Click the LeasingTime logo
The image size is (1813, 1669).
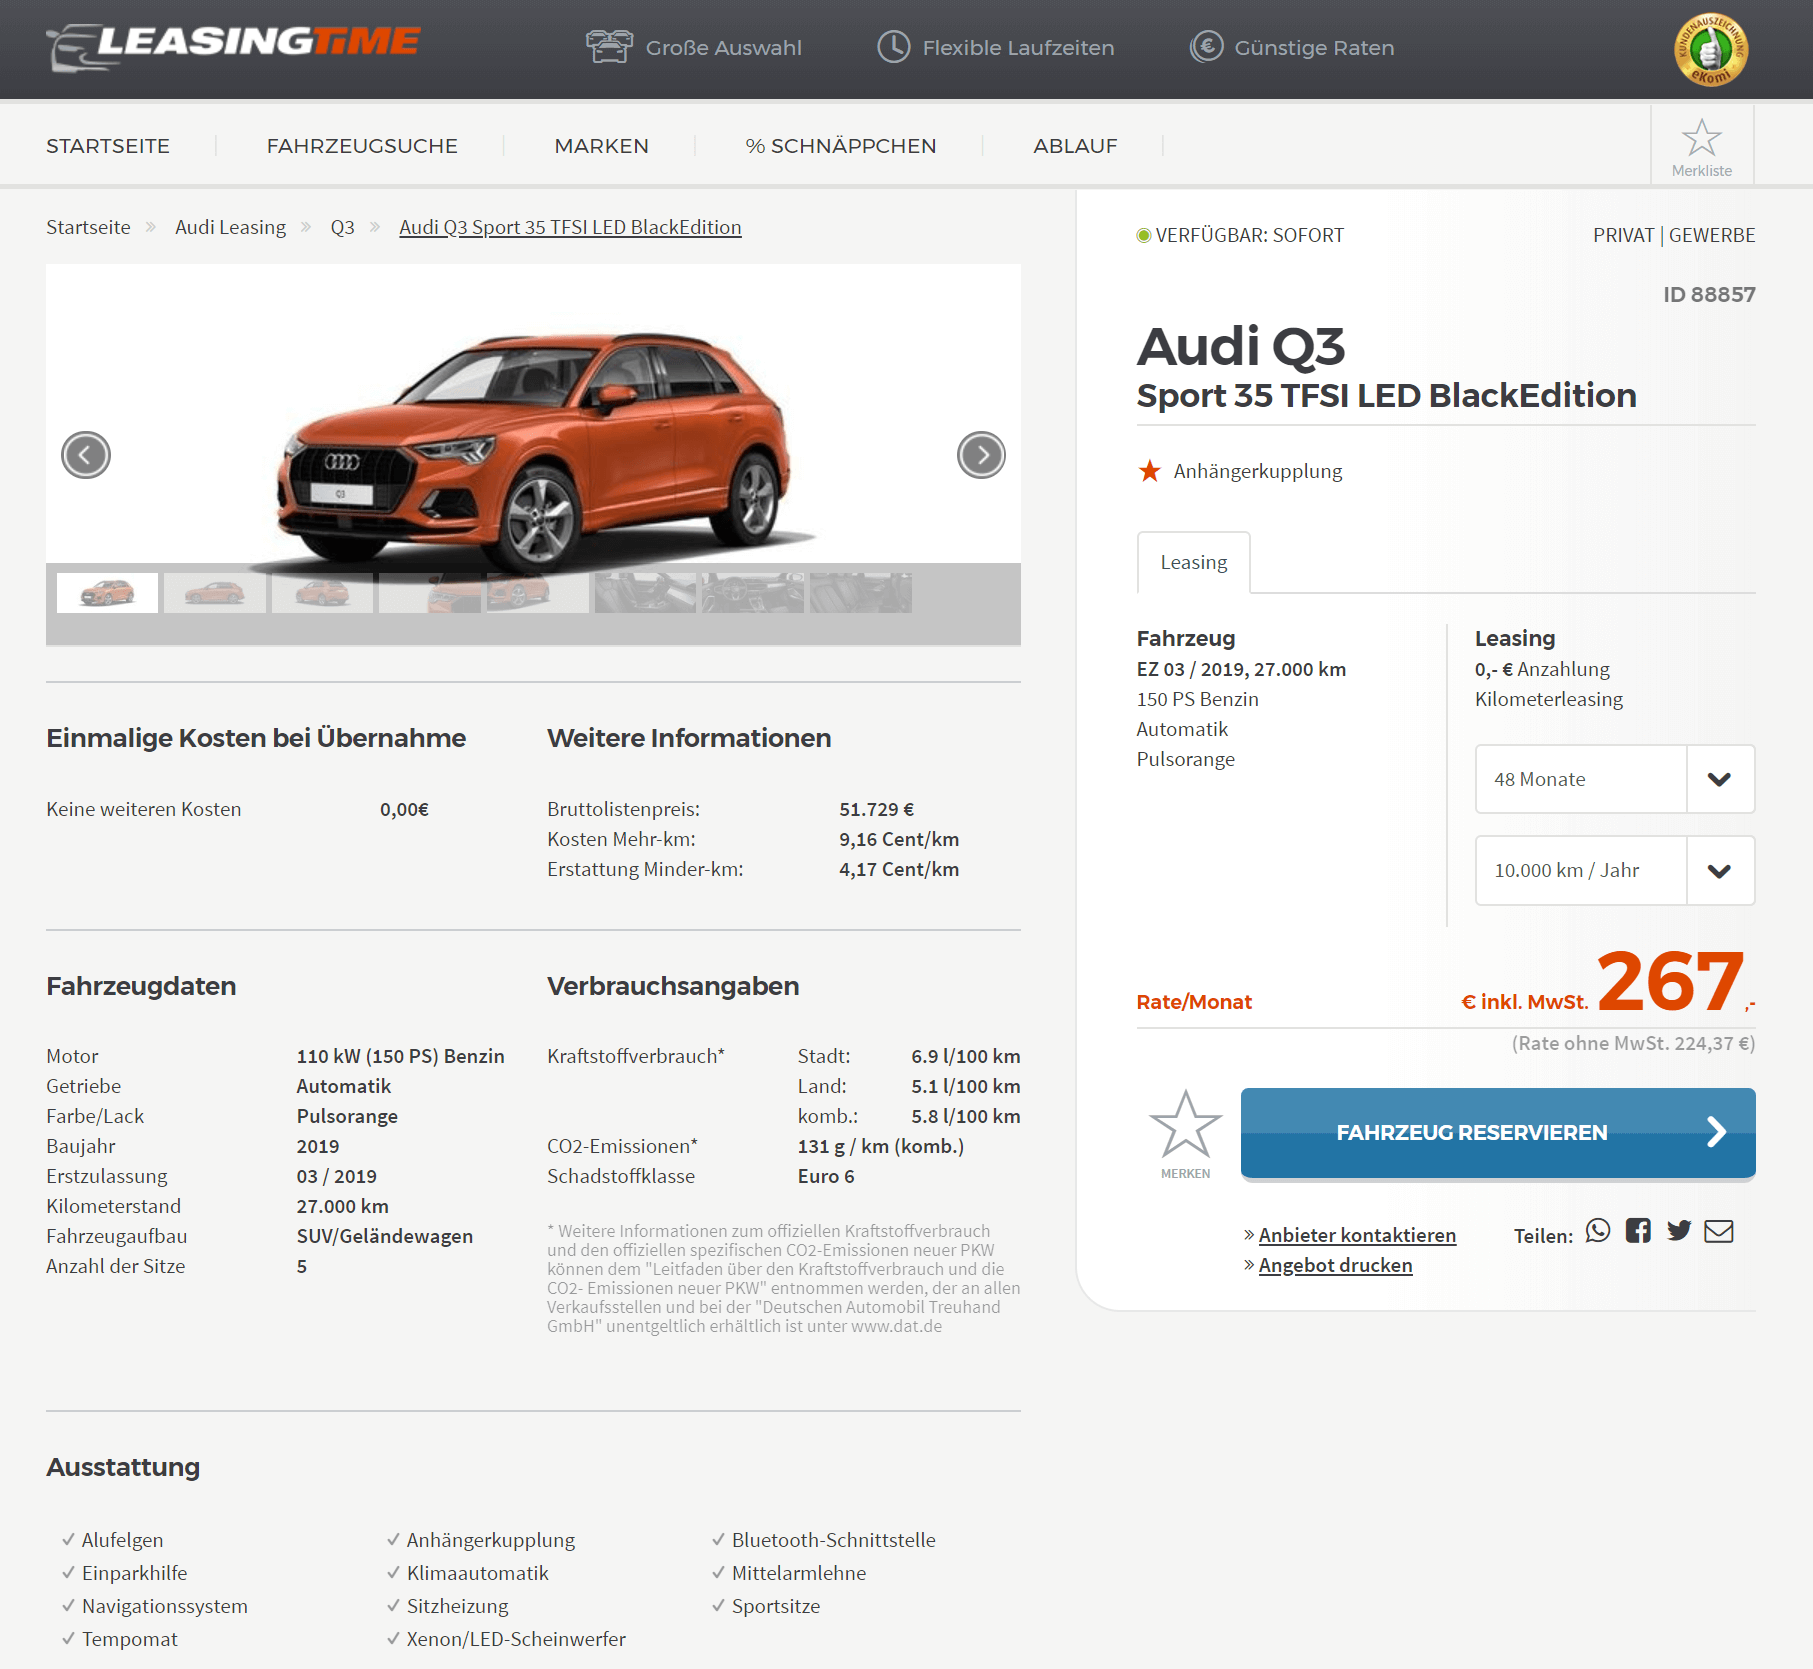coord(233,47)
